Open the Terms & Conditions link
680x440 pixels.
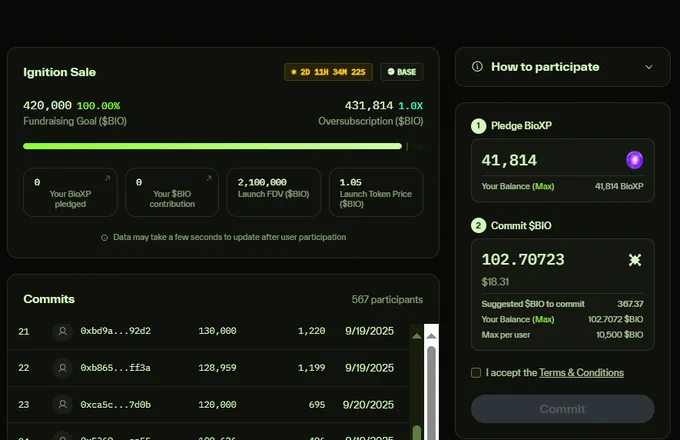click(x=581, y=373)
